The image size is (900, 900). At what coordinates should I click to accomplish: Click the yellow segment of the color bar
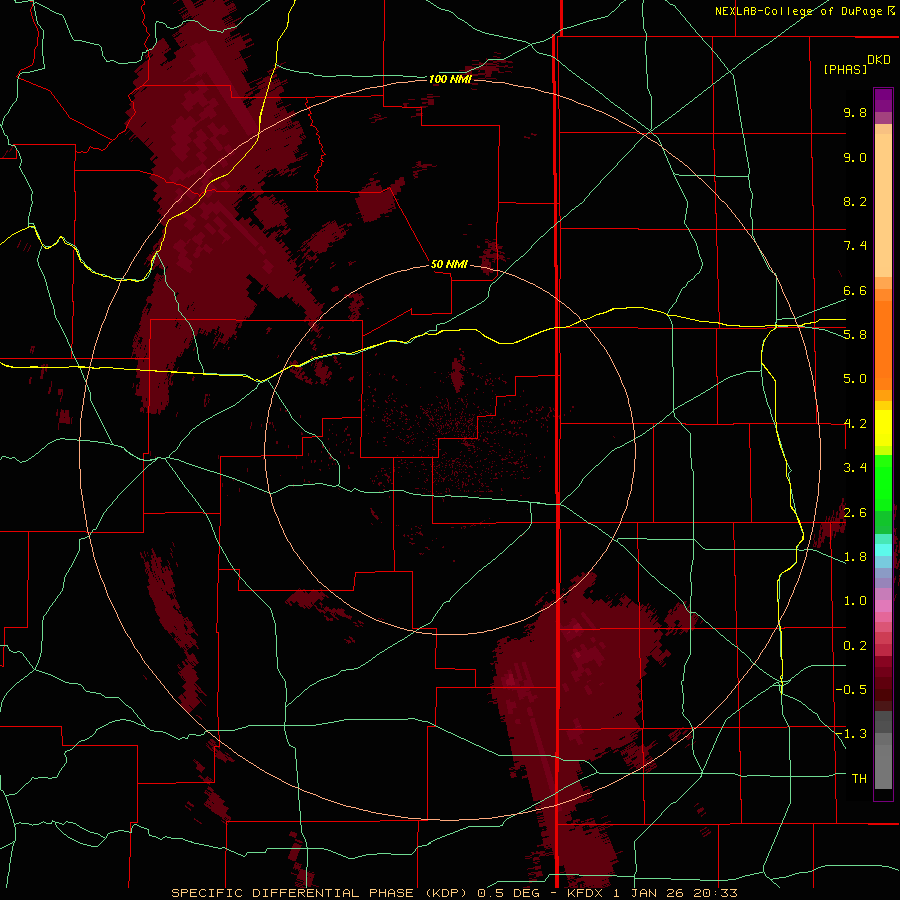click(883, 428)
